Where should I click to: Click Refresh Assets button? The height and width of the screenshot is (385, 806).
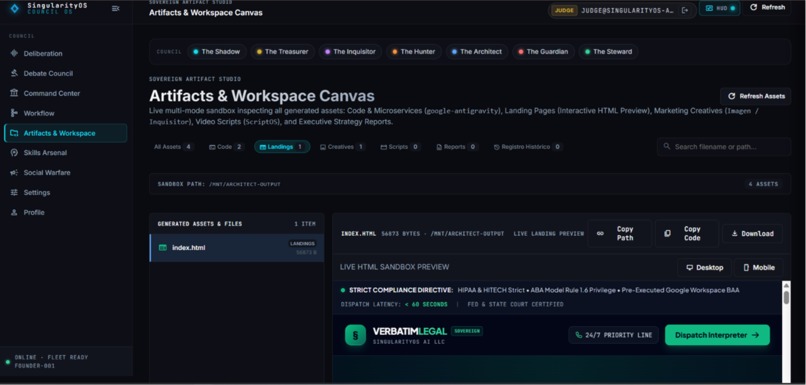[756, 96]
